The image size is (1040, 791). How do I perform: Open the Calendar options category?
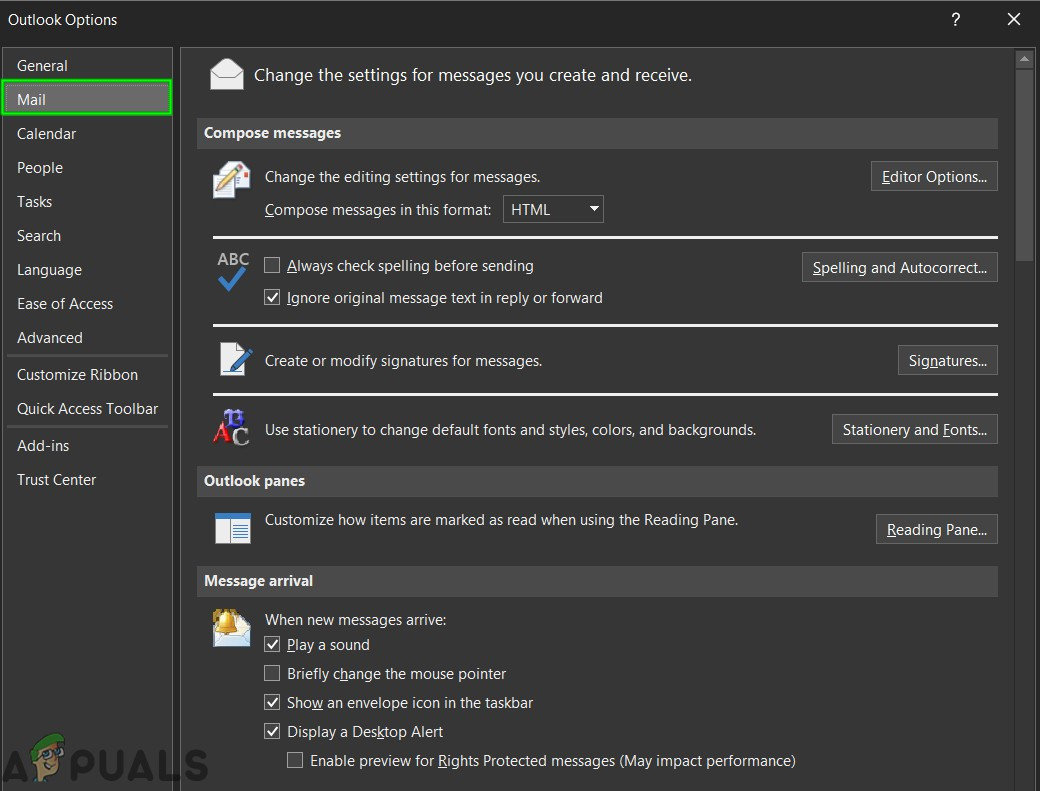[x=46, y=134]
